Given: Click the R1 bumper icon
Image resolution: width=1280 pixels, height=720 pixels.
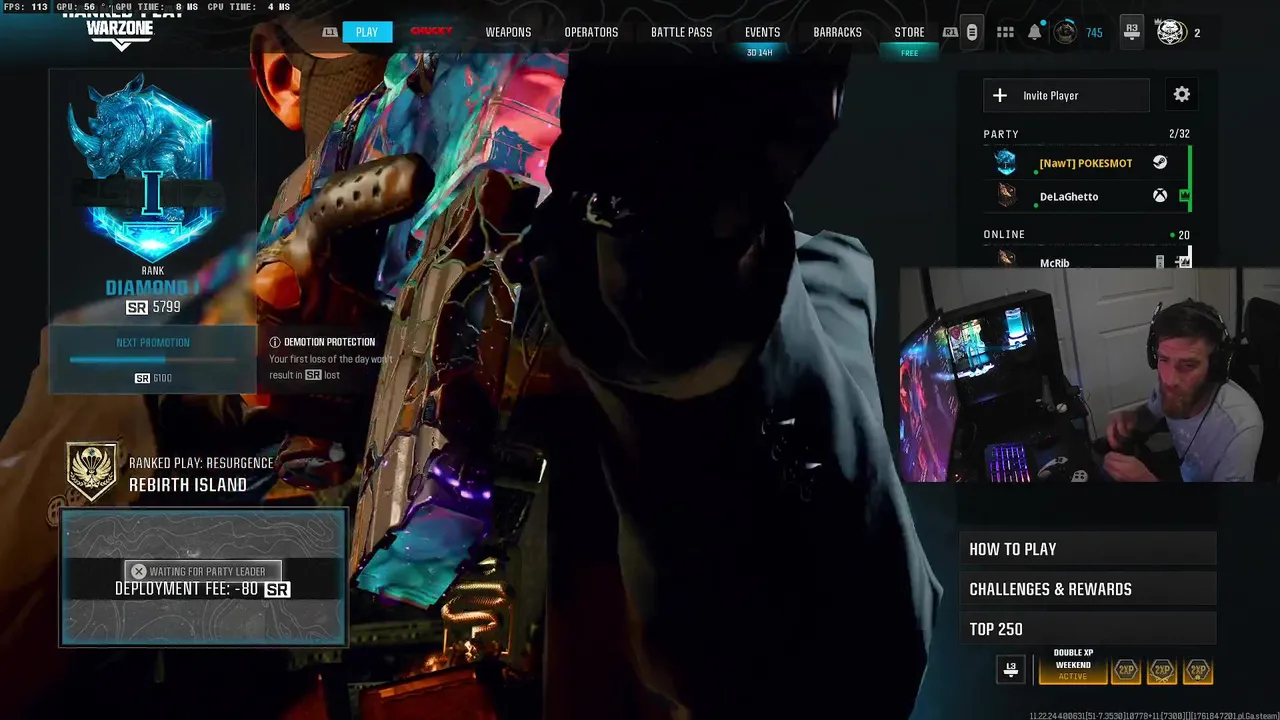Looking at the screenshot, I should [950, 32].
